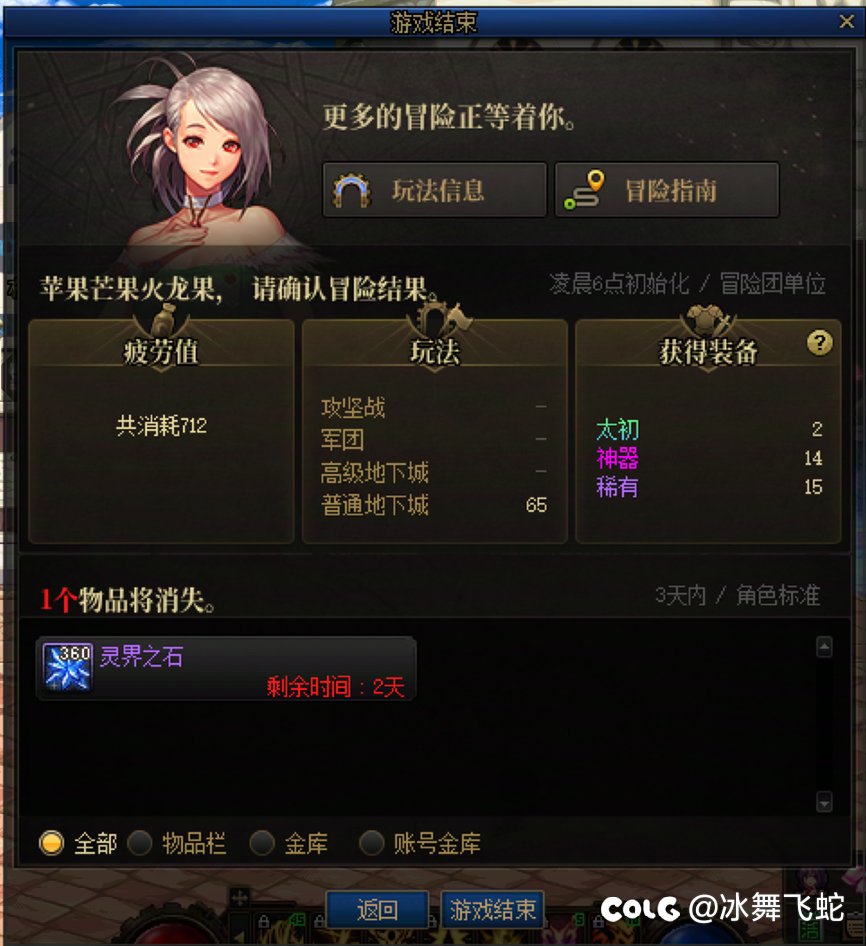Click the question mark help icon
Image resolution: width=866 pixels, height=946 pixels.
819,343
